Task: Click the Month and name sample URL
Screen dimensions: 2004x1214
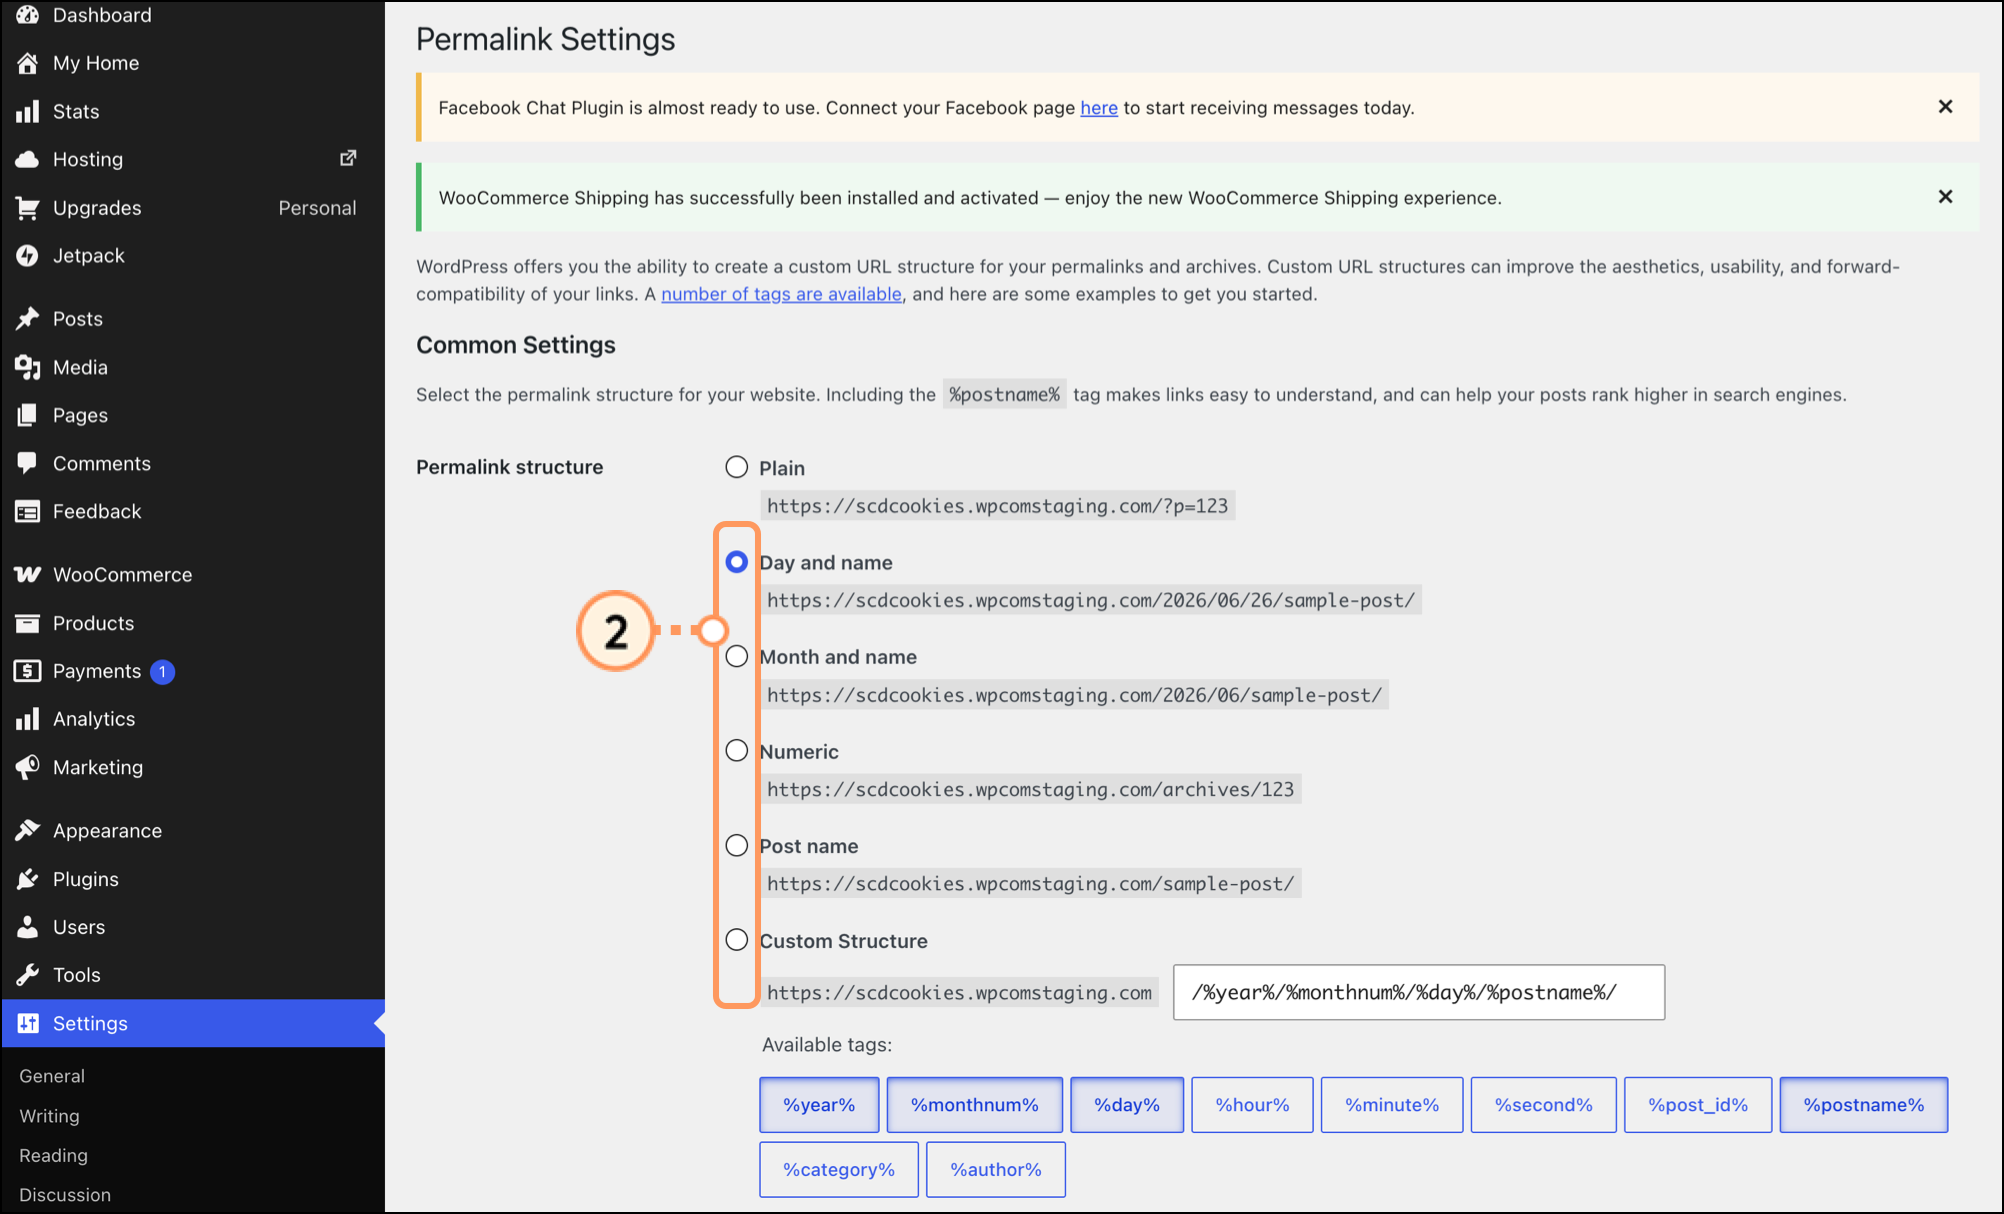Action: pos(1074,695)
